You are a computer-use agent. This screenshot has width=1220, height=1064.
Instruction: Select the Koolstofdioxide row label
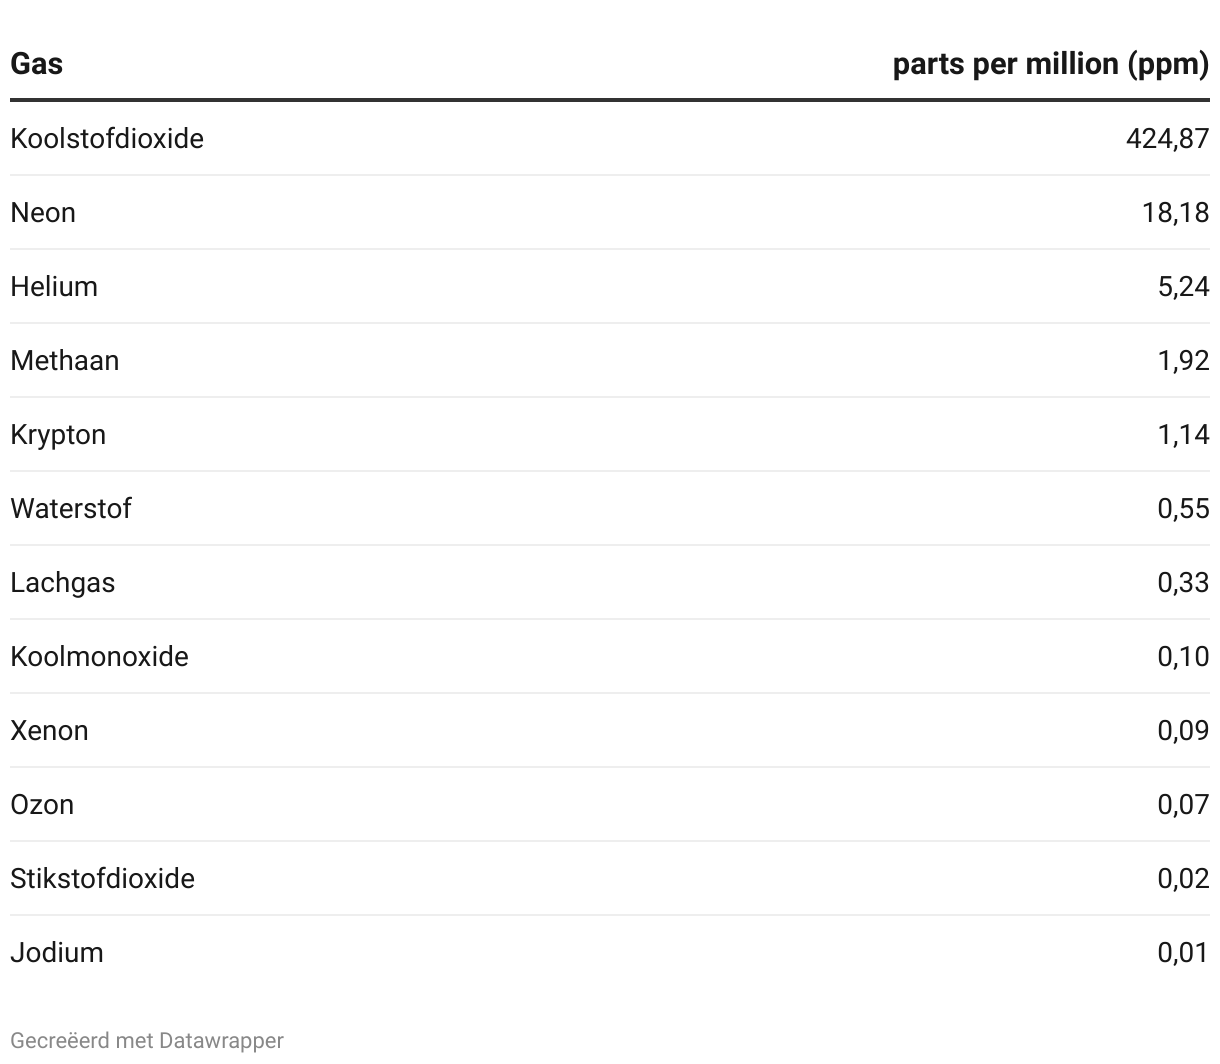tap(107, 138)
